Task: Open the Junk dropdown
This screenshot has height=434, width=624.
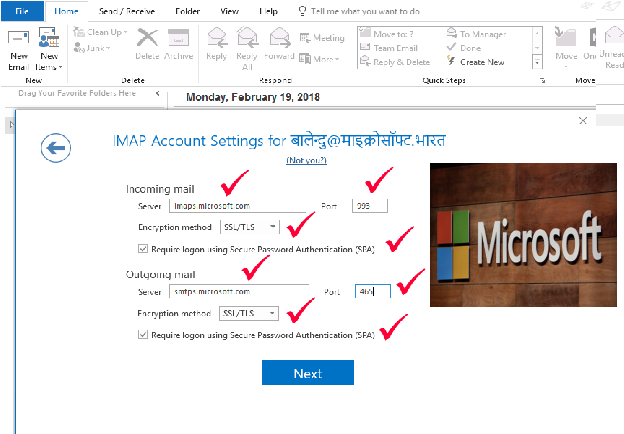Action: (x=92, y=48)
